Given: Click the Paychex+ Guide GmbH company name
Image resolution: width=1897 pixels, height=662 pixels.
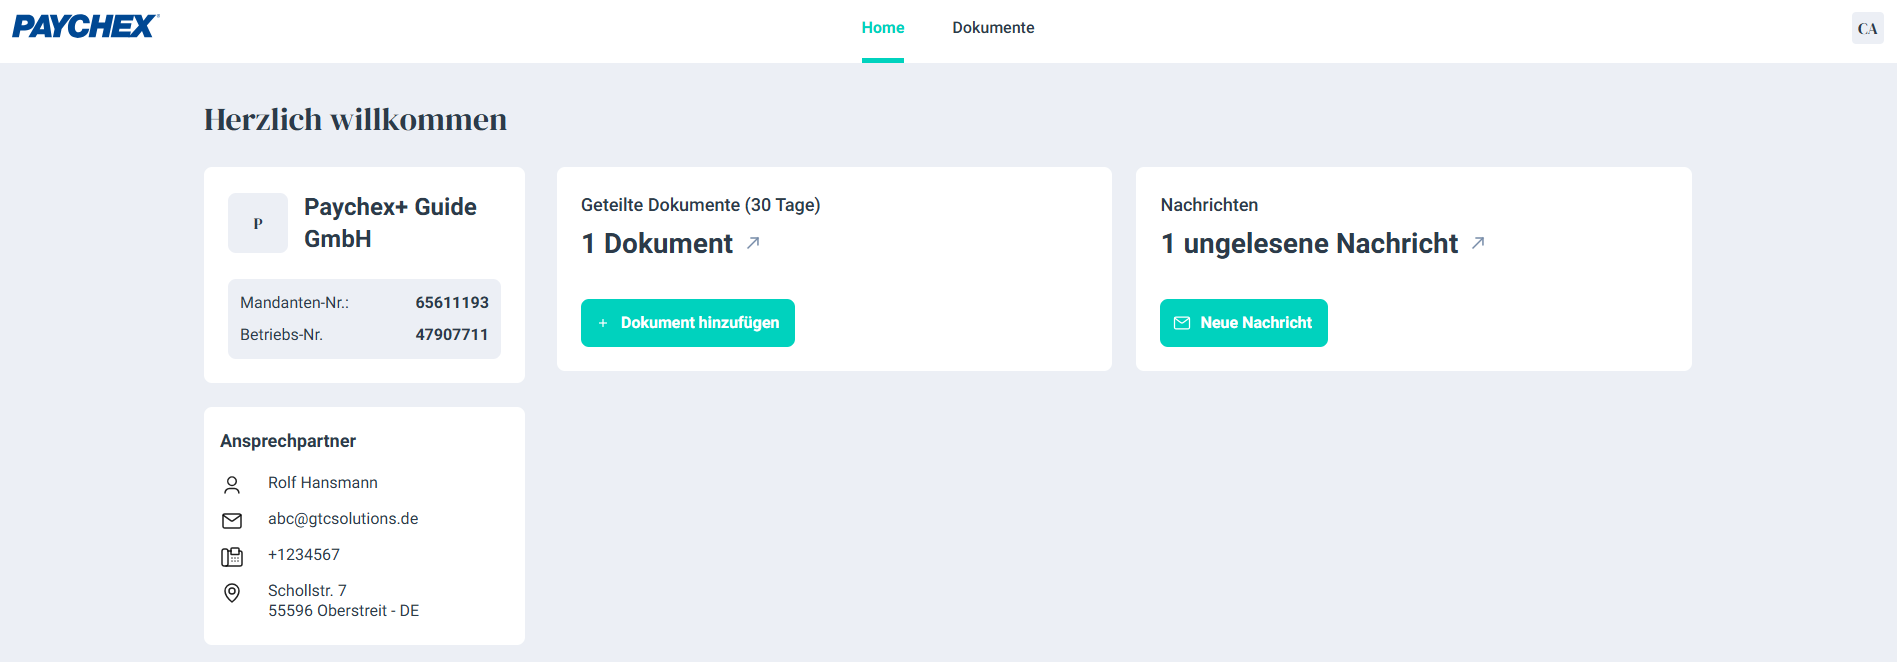Looking at the screenshot, I should 390,223.
